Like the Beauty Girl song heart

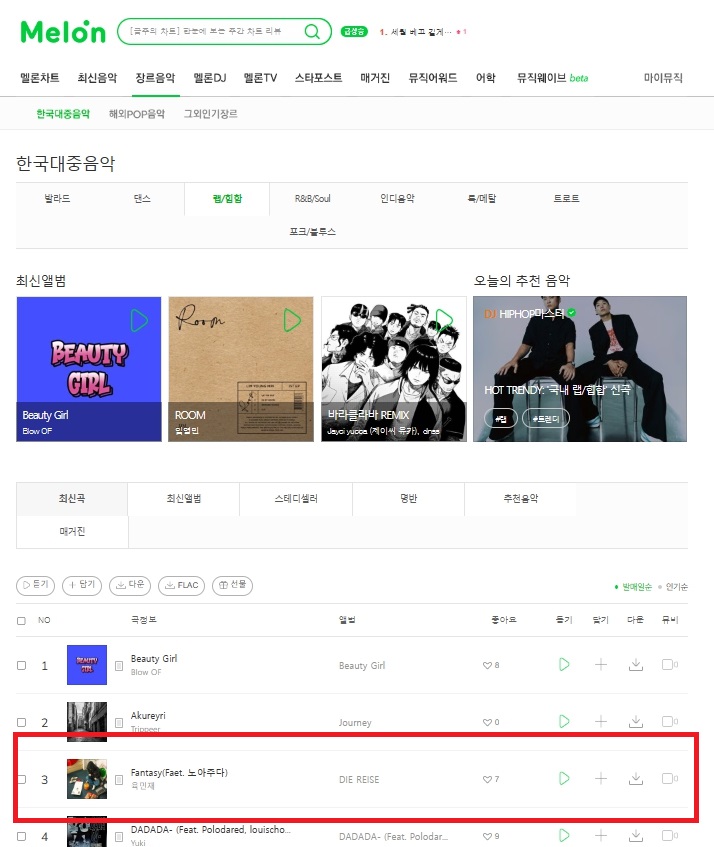pos(487,665)
